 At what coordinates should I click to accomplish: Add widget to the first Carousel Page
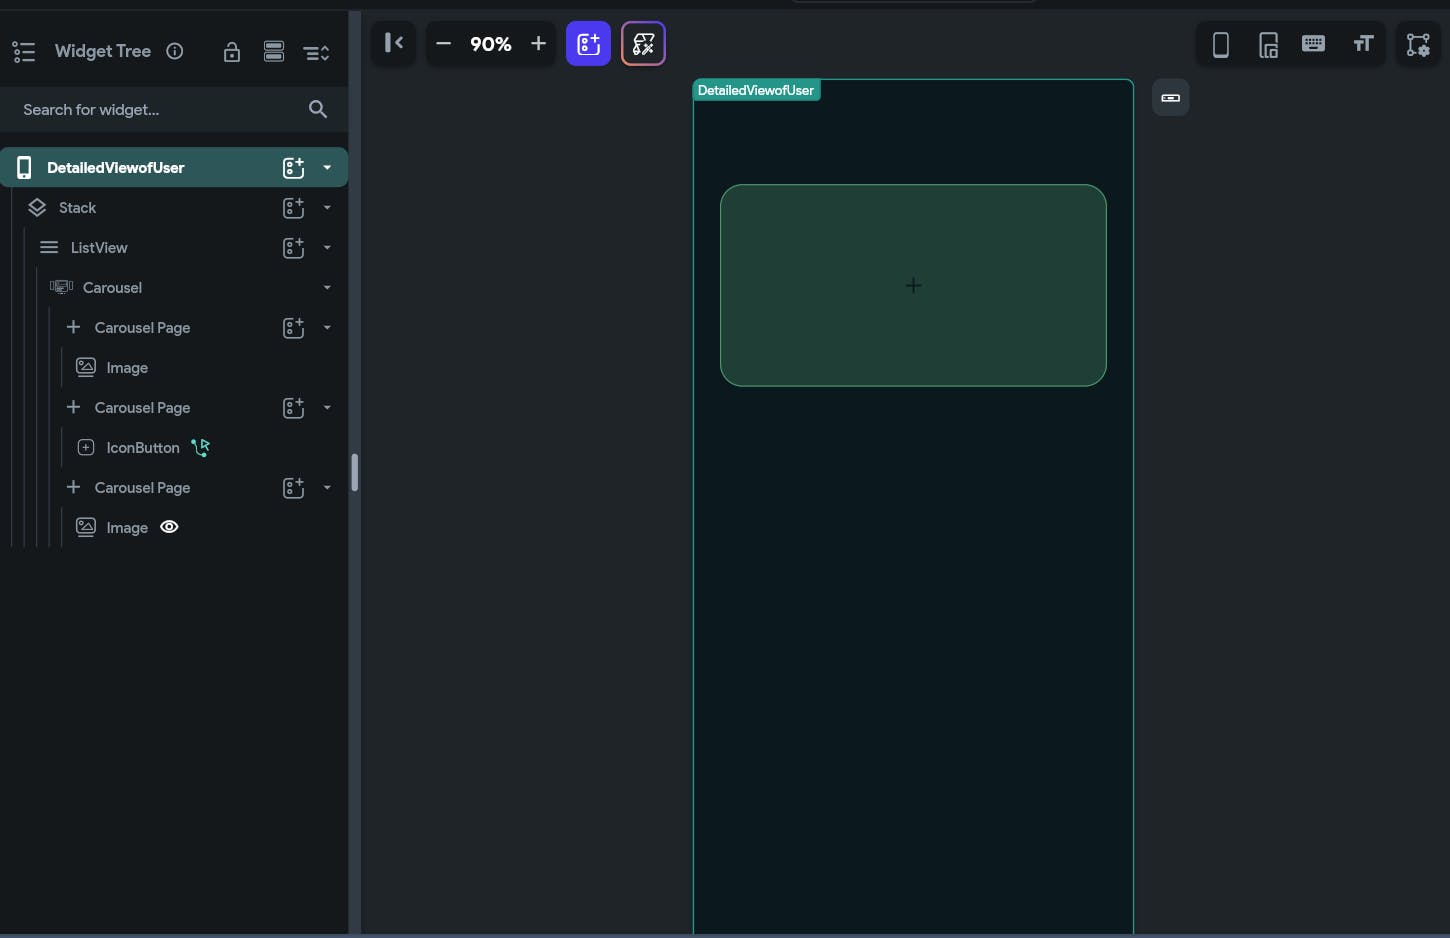[293, 328]
